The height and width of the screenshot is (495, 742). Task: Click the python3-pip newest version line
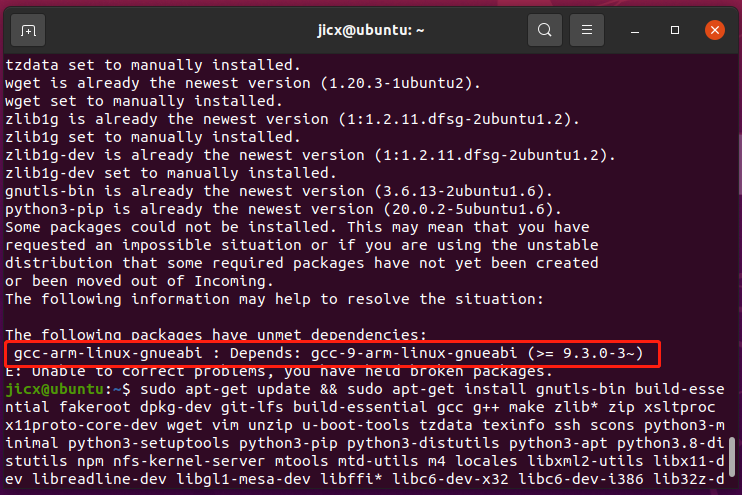tap(283, 209)
